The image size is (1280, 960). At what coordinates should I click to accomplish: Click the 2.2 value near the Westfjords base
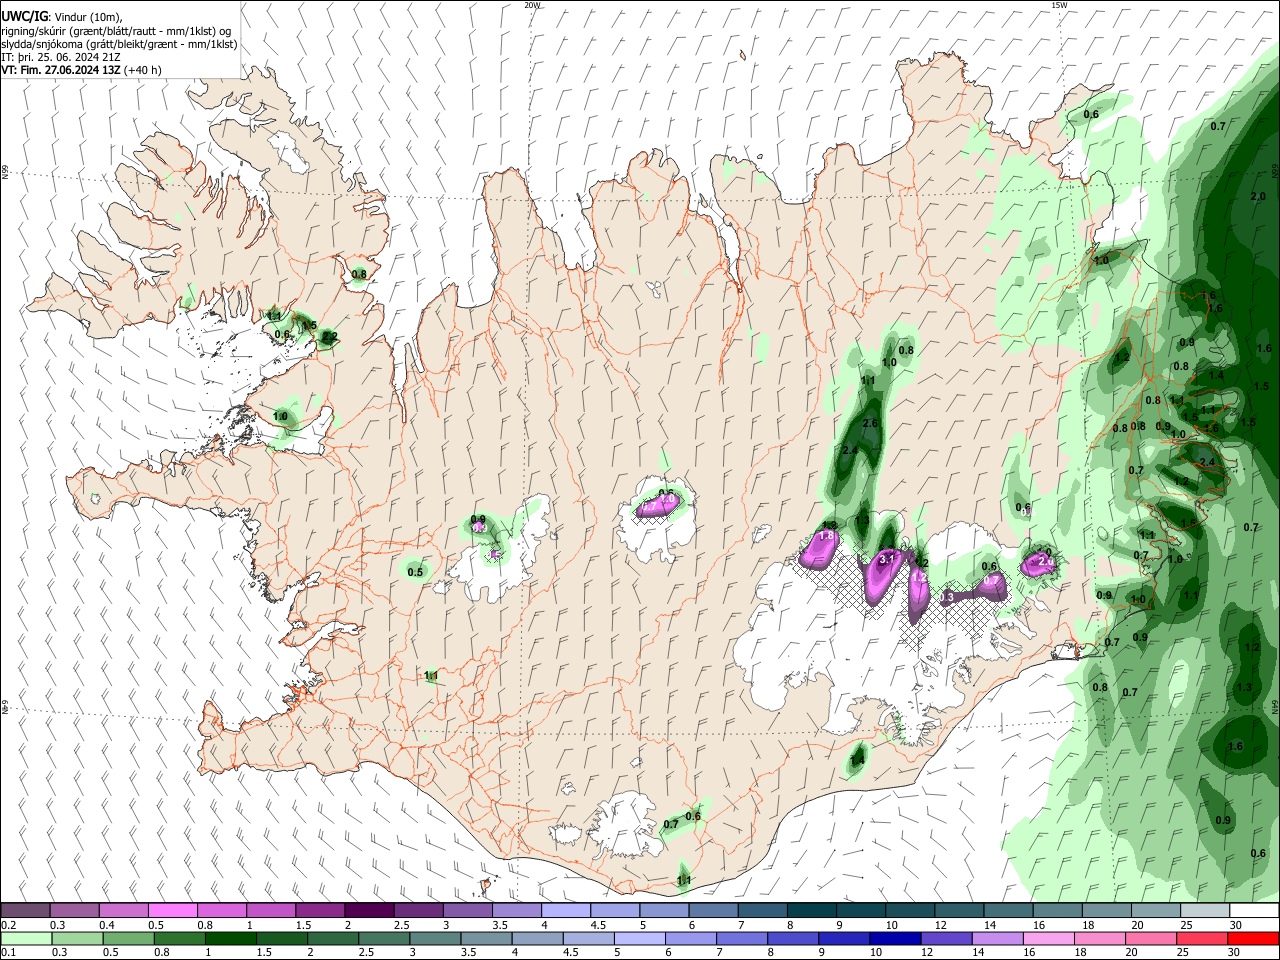pyautogui.click(x=330, y=337)
